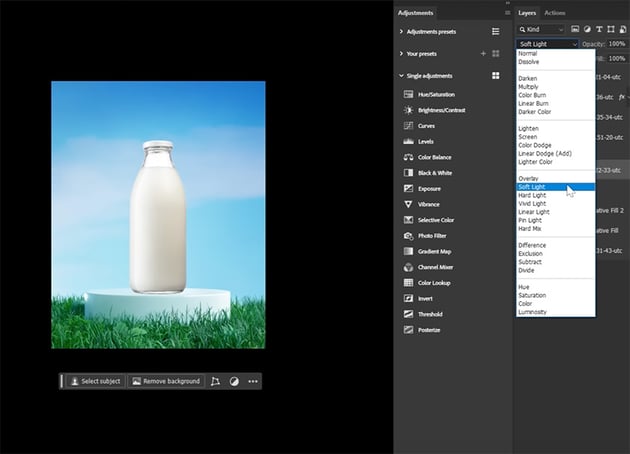Open the Kind layer filter dropdown
630x454 pixels.
(x=541, y=29)
